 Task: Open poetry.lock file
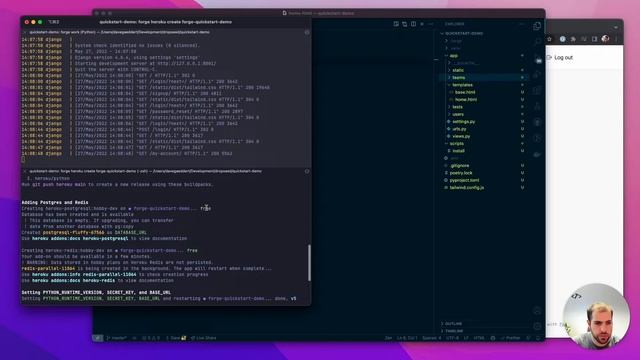(x=461, y=173)
